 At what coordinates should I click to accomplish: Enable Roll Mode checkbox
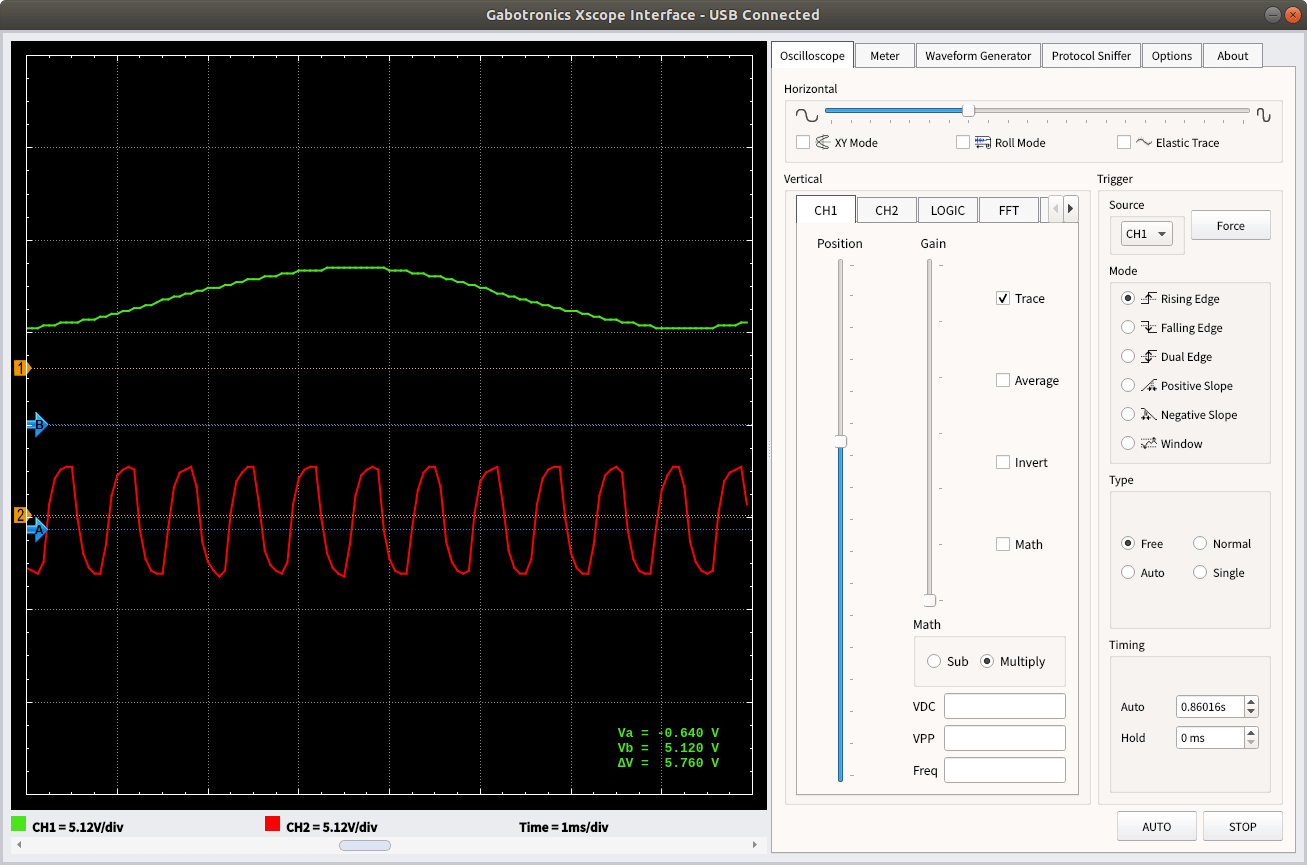coord(963,142)
